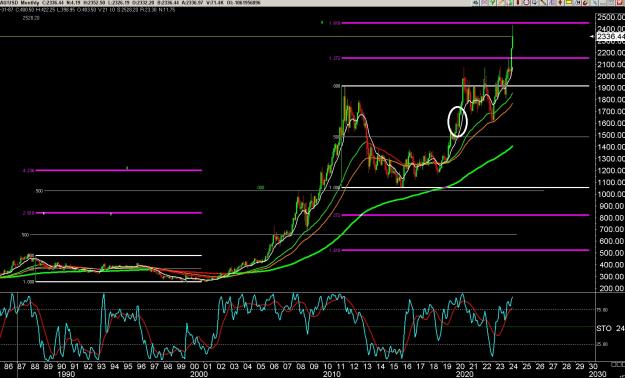Viewport: 625px width, 378px height.
Task: Select the 4.236 Fibonacci label on the left
Action: point(29,170)
